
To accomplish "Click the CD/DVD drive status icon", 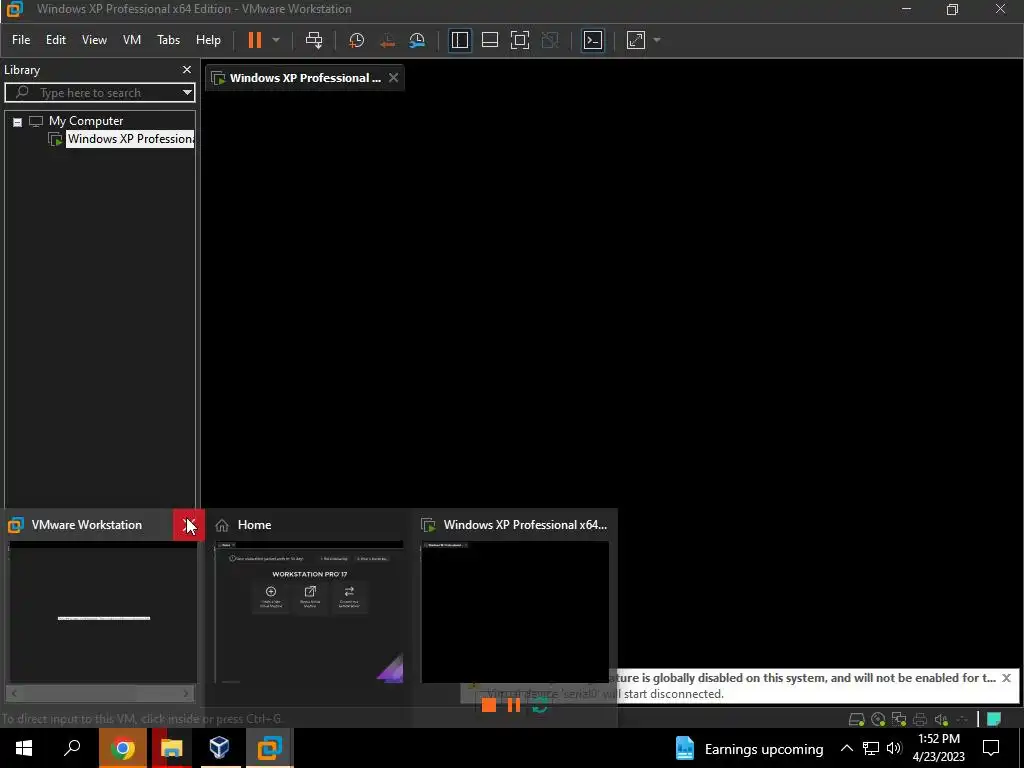I will 878,720.
